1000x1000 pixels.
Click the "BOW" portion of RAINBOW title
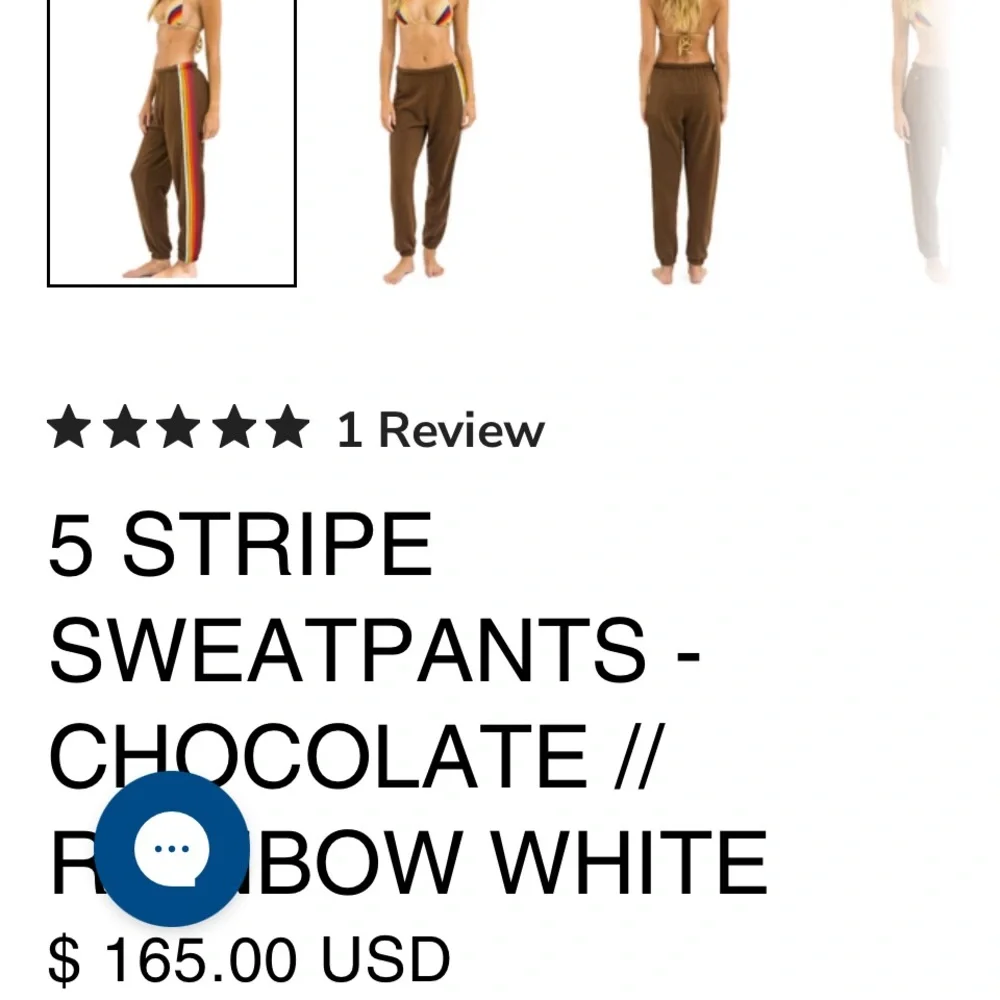tap(364, 863)
